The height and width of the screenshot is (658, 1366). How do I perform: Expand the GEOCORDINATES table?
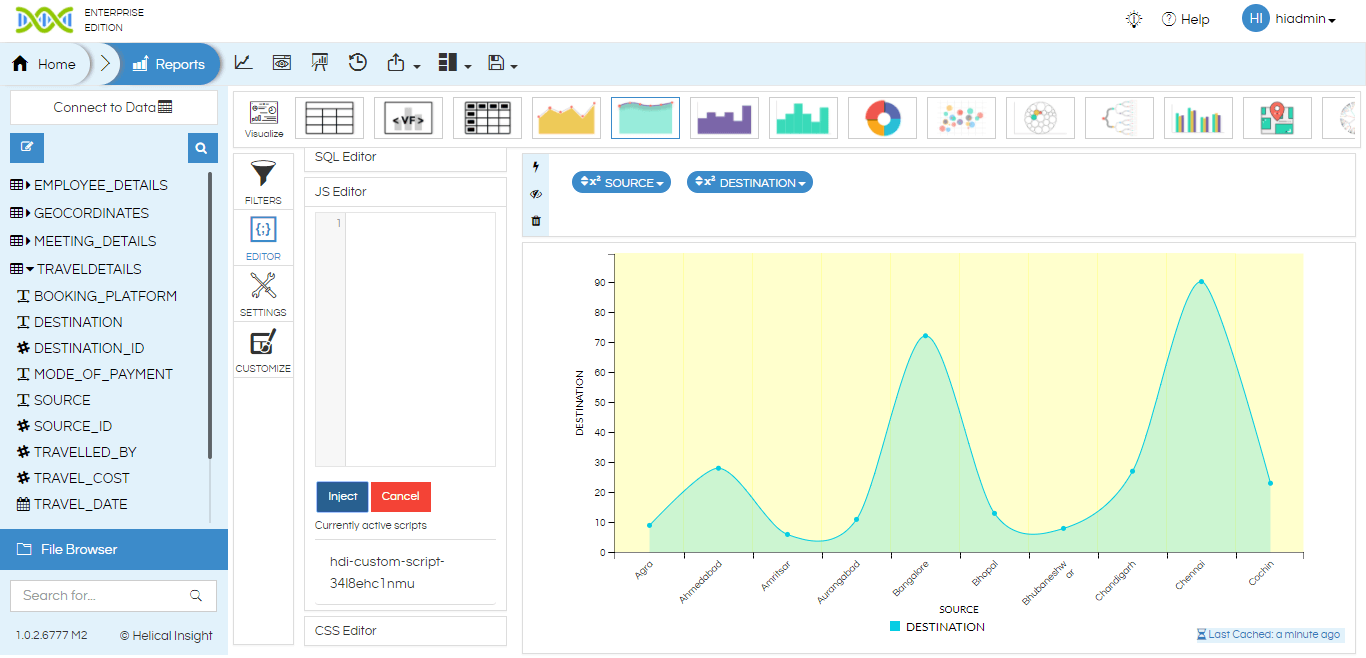tap(80, 213)
